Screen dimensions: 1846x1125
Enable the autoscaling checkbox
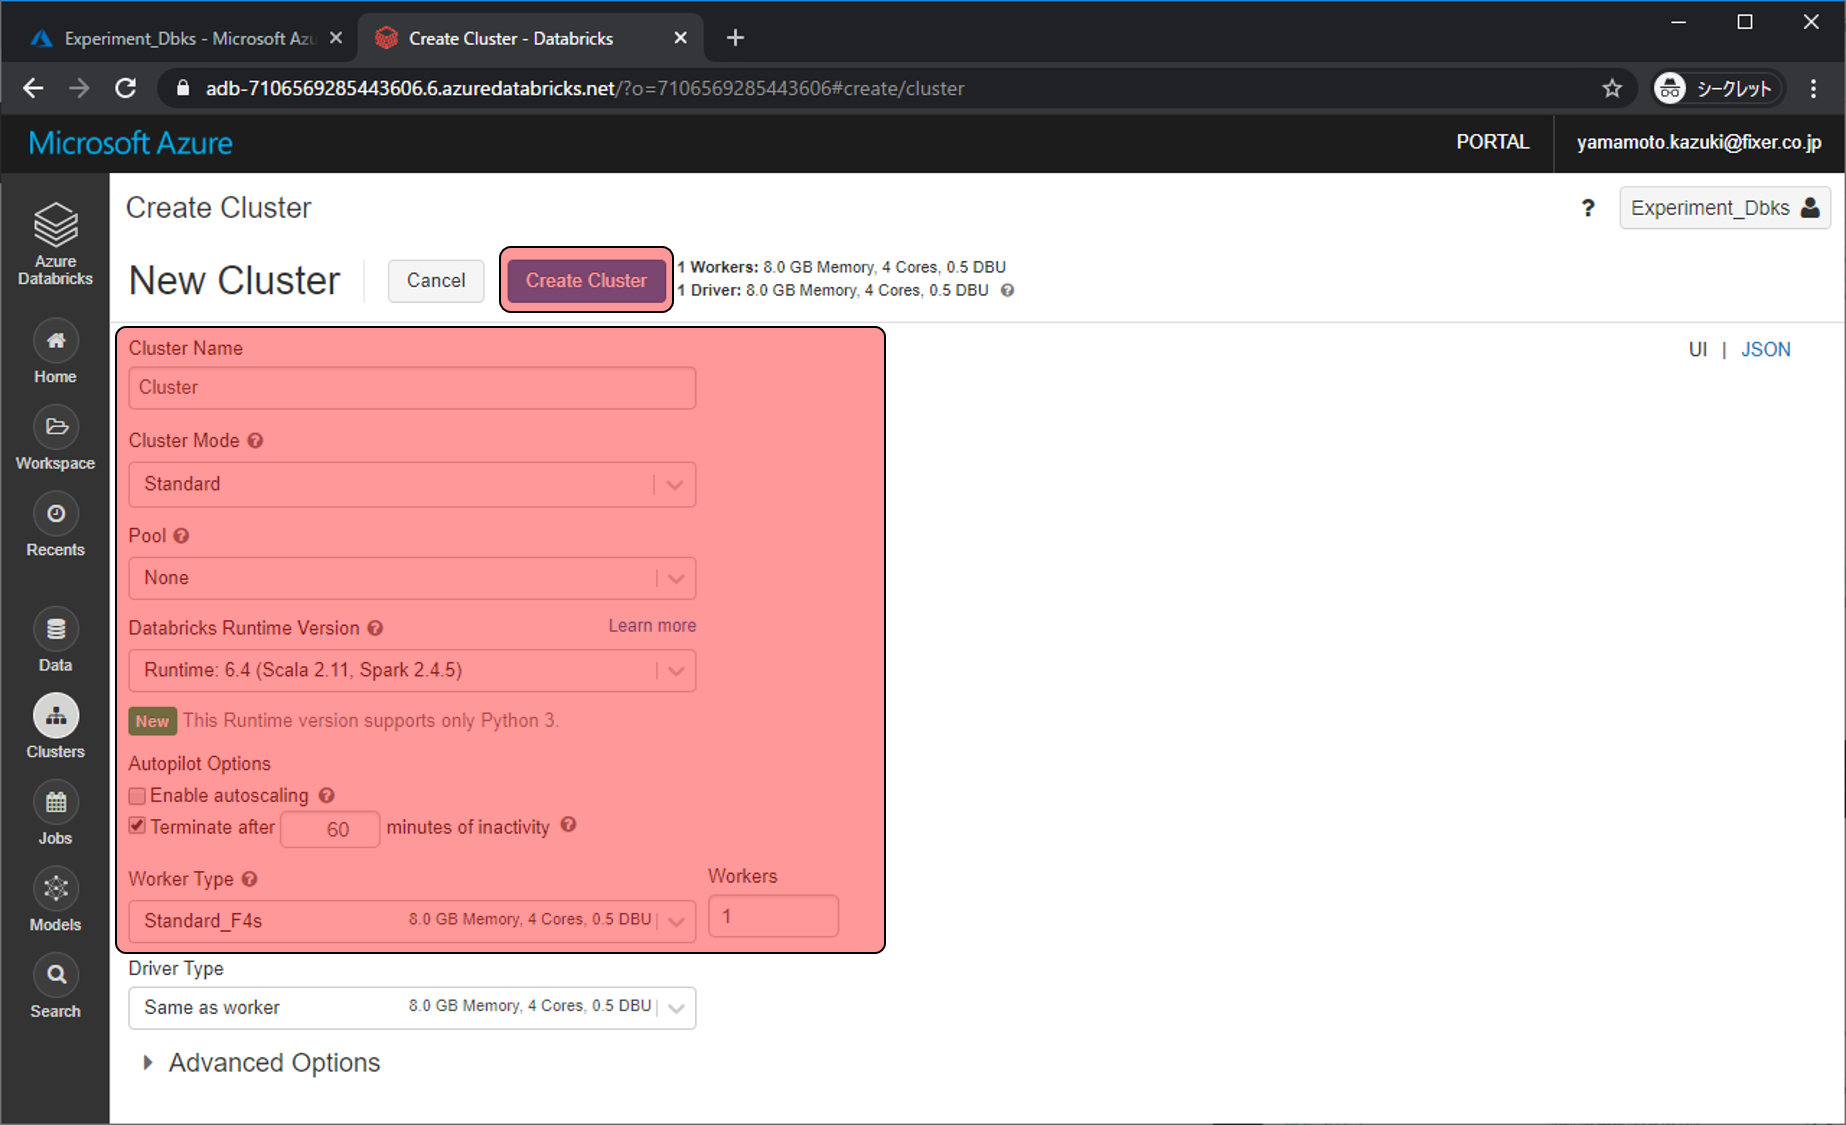138,796
